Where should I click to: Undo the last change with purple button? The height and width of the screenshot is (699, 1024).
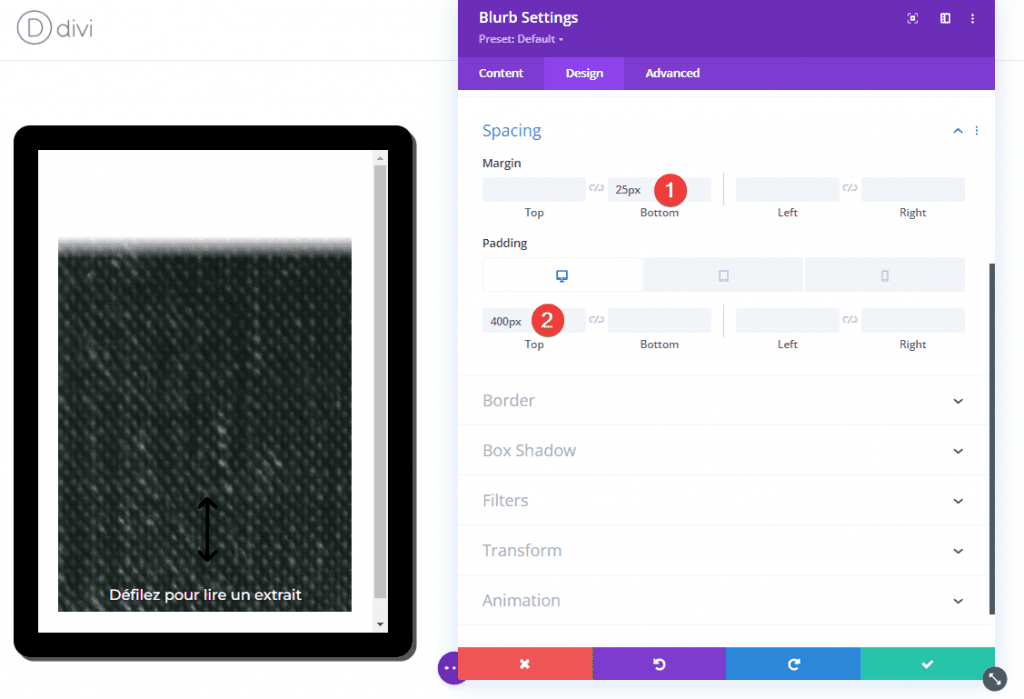(659, 664)
